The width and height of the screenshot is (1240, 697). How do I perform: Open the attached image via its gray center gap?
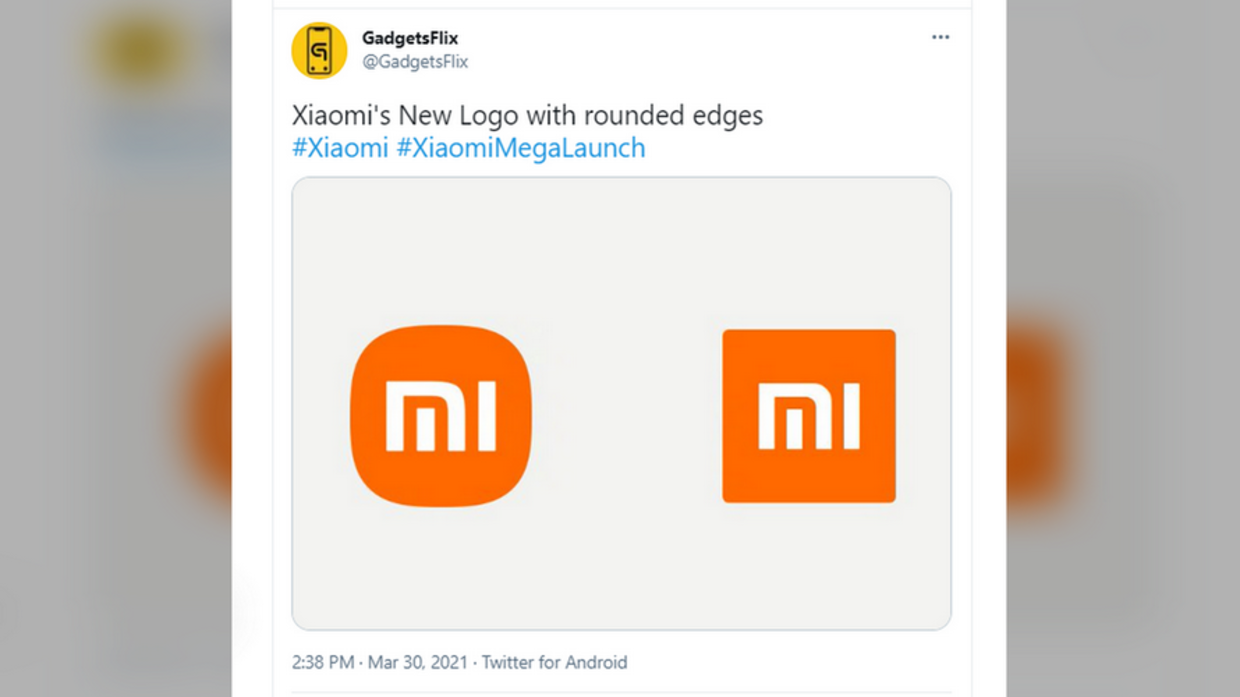(x=625, y=416)
